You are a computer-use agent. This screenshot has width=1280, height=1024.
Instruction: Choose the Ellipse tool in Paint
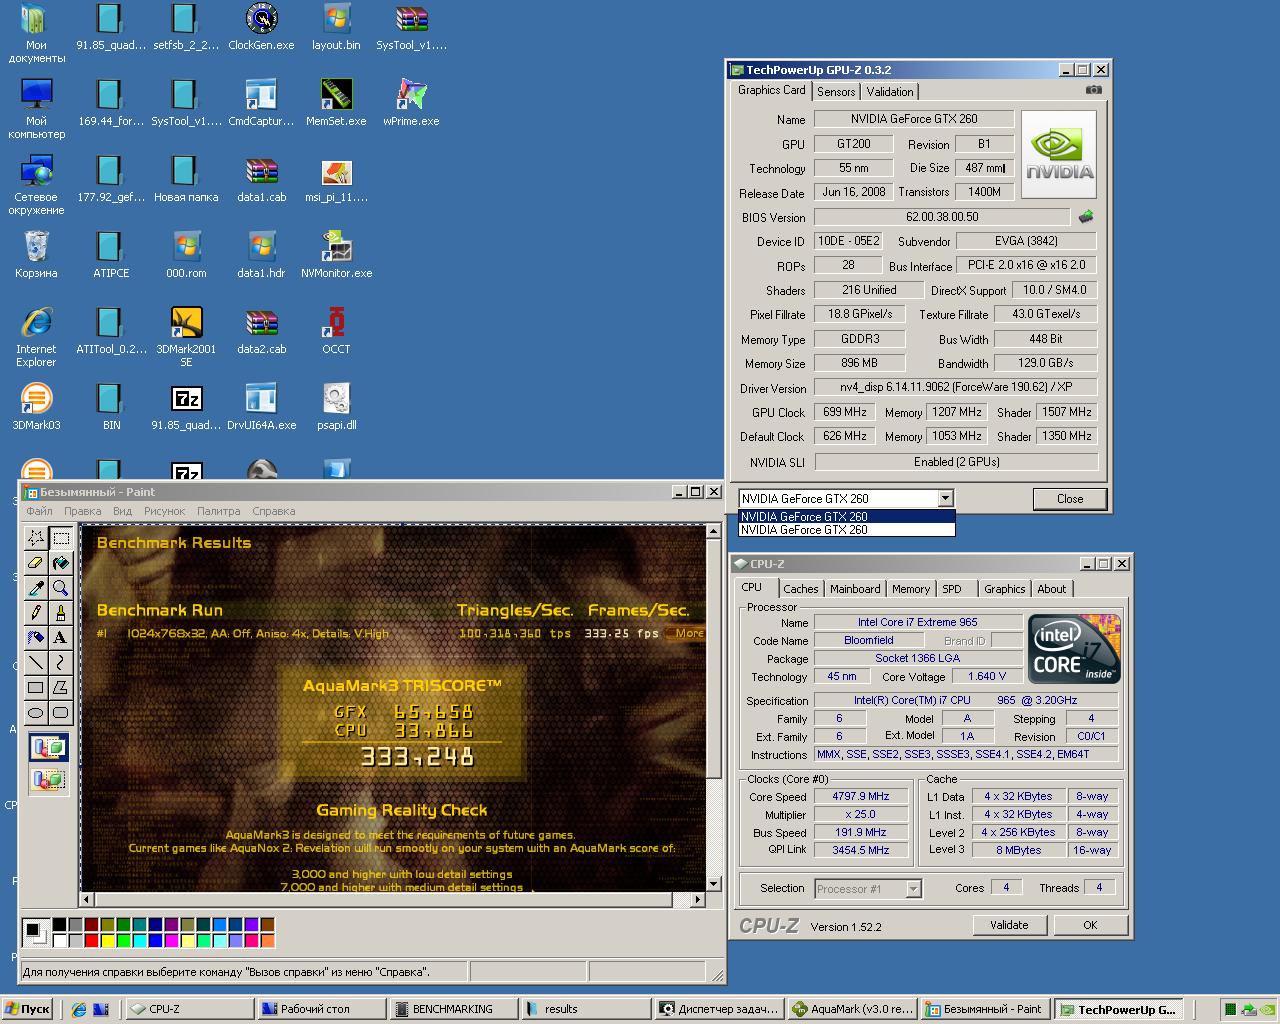36,713
